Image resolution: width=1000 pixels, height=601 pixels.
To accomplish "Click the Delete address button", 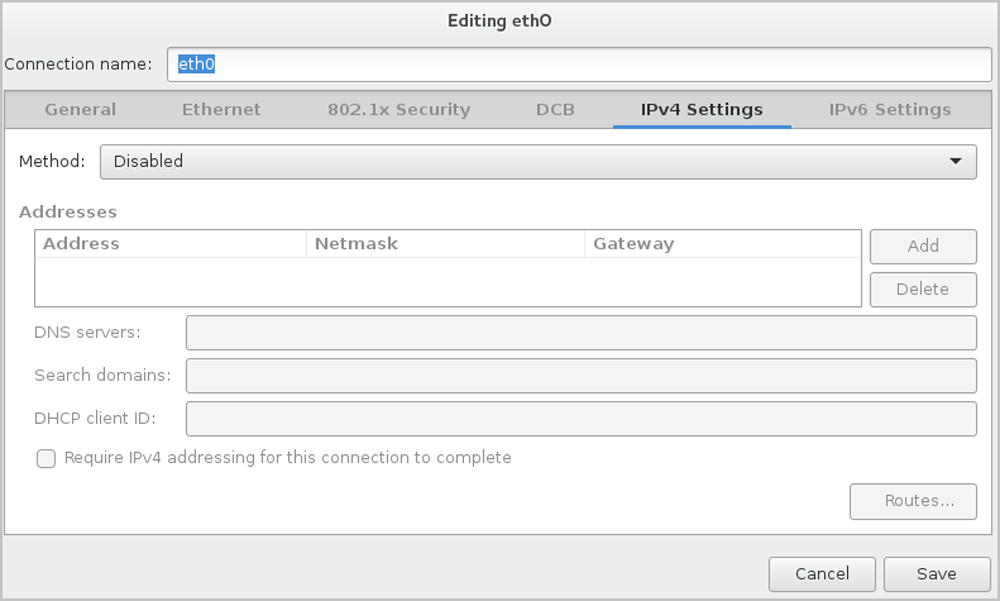I will (923, 289).
